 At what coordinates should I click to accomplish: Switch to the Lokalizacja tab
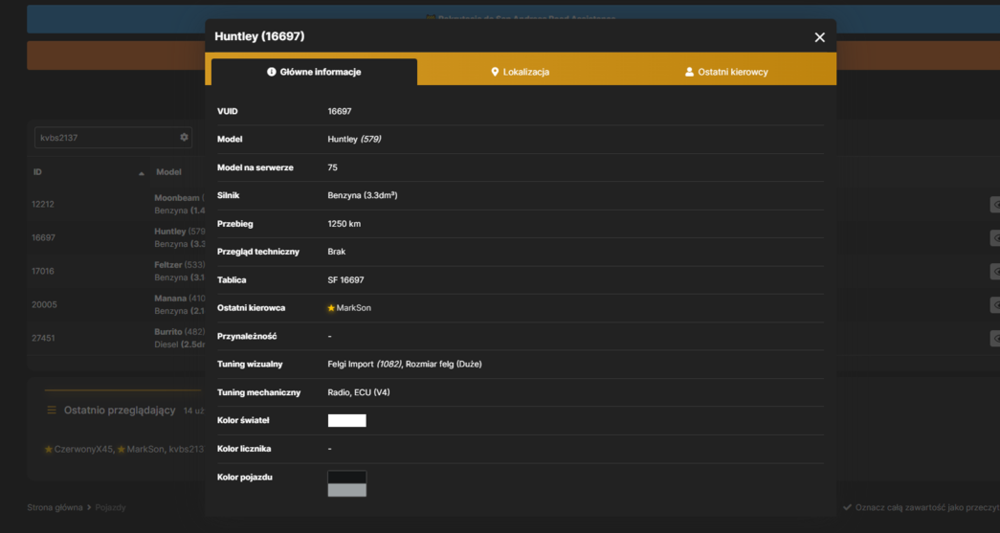coord(520,72)
